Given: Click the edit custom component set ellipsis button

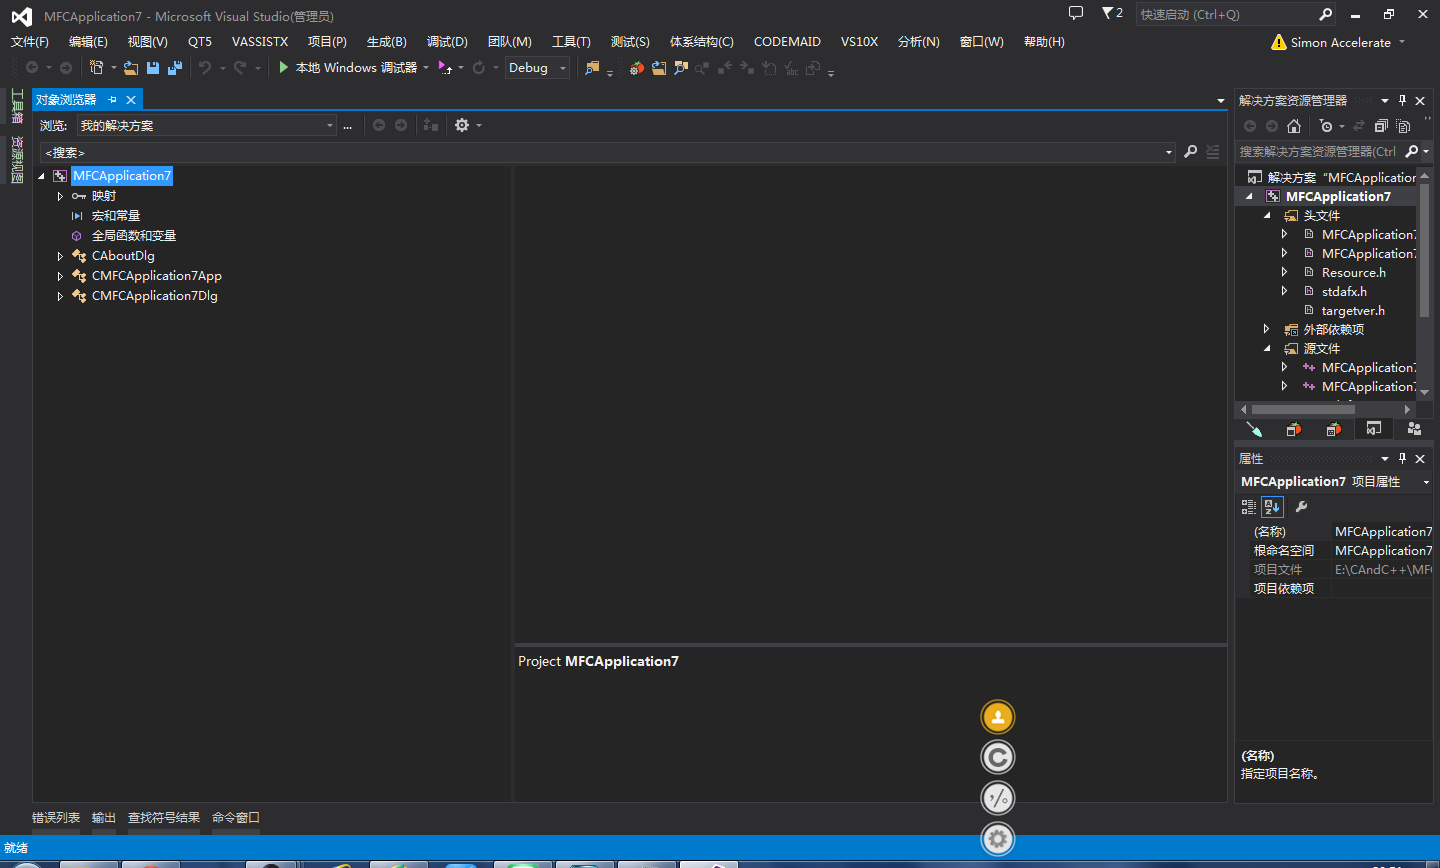Looking at the screenshot, I should click(347, 125).
